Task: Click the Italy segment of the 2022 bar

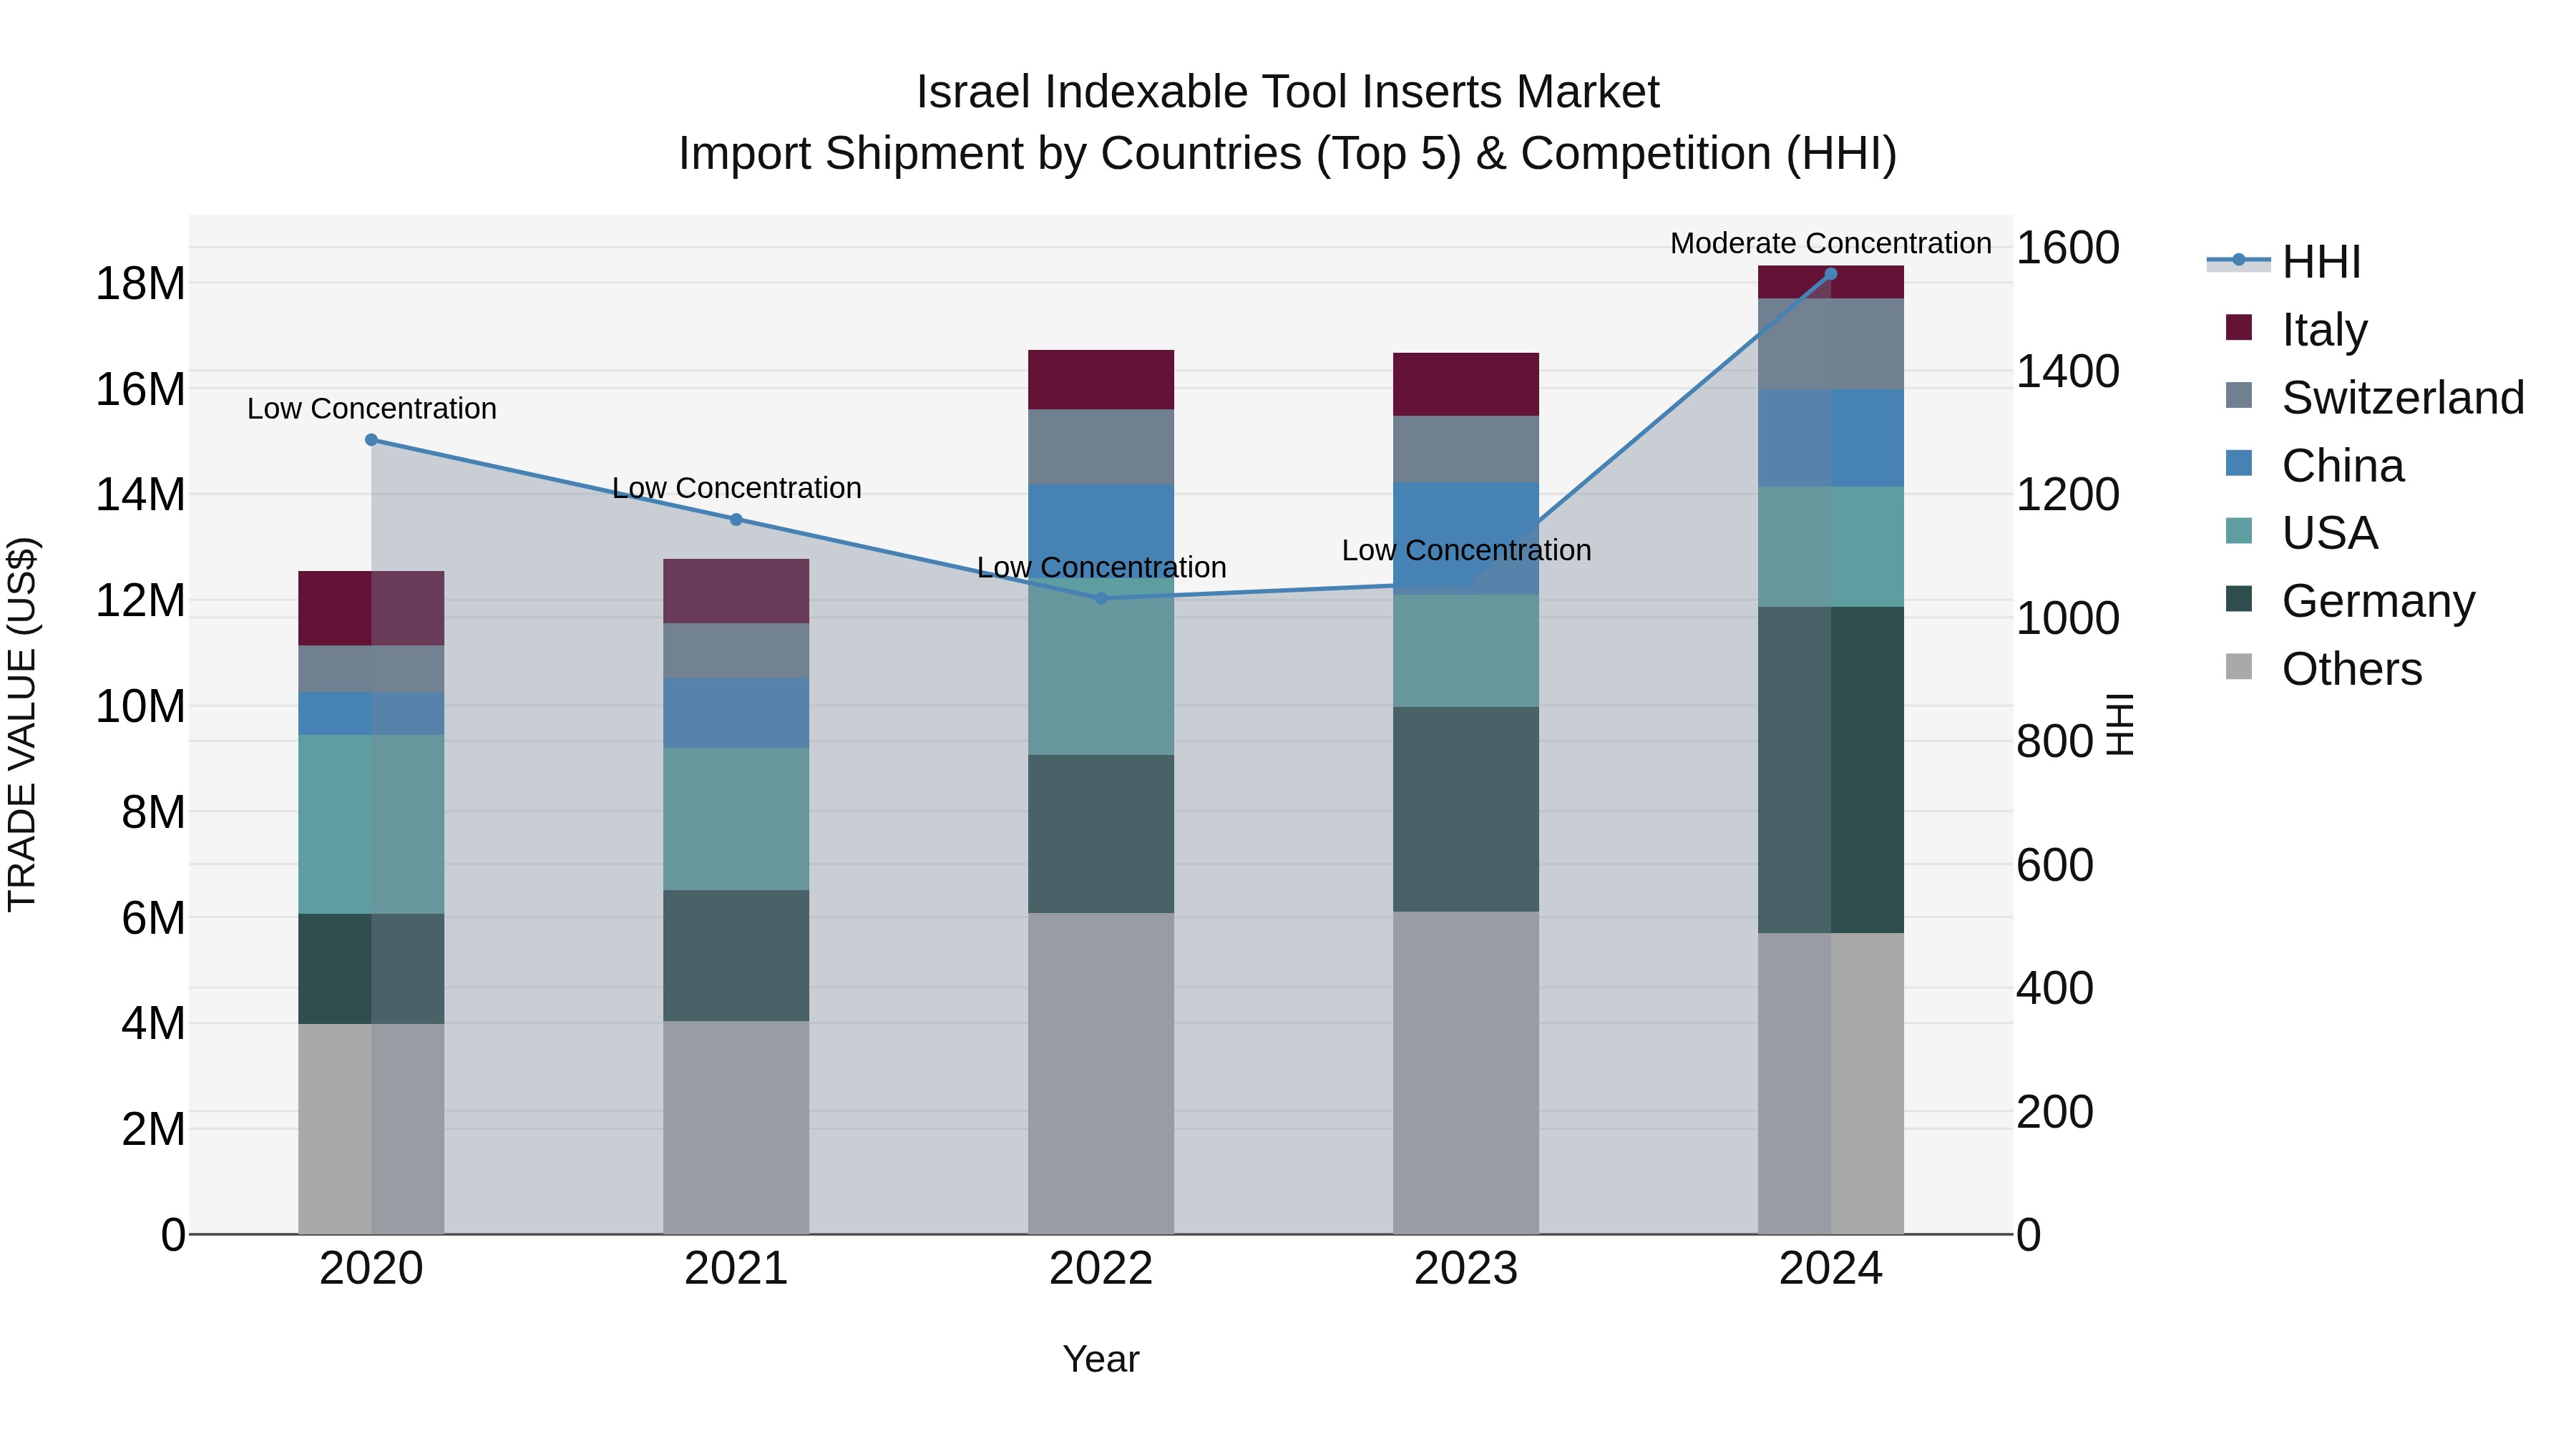Action: coord(1101,379)
